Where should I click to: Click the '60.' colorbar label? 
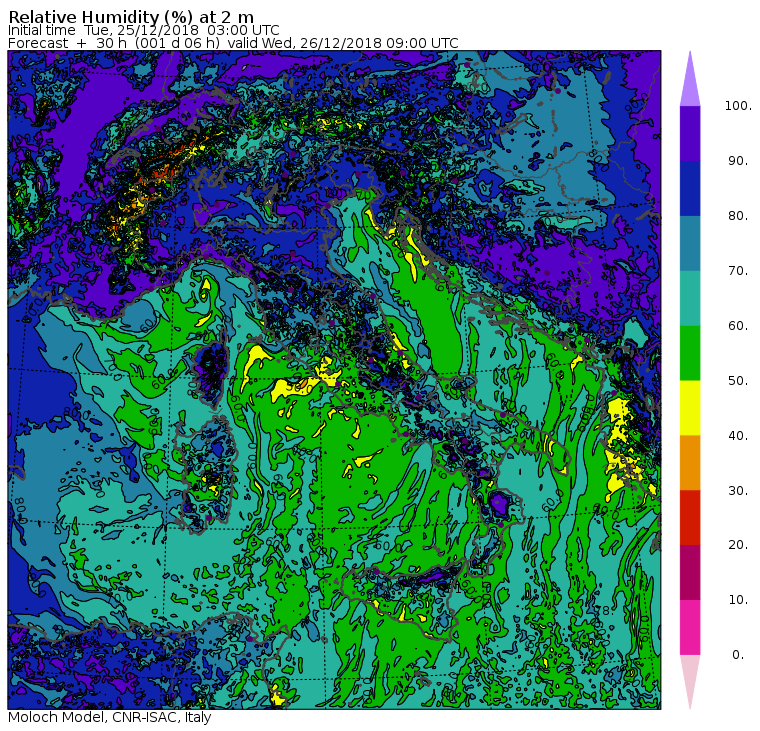pyautogui.click(x=738, y=326)
